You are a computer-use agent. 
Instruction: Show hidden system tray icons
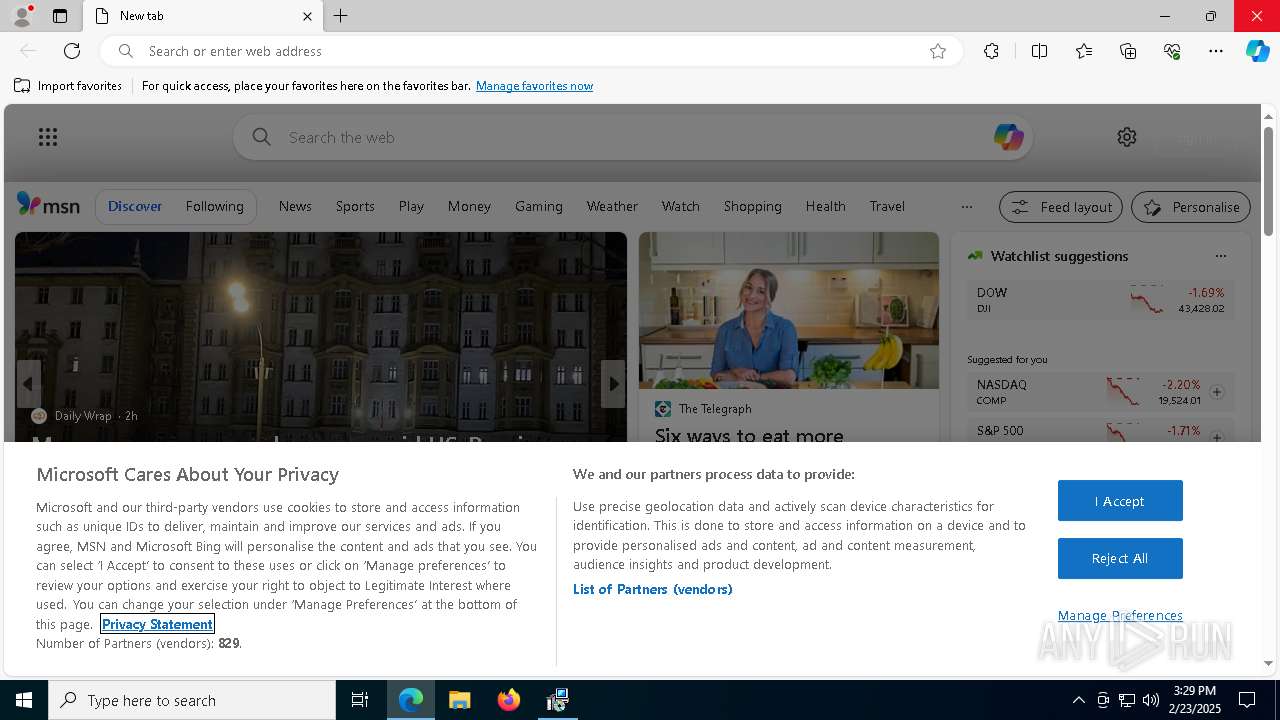(x=1078, y=700)
